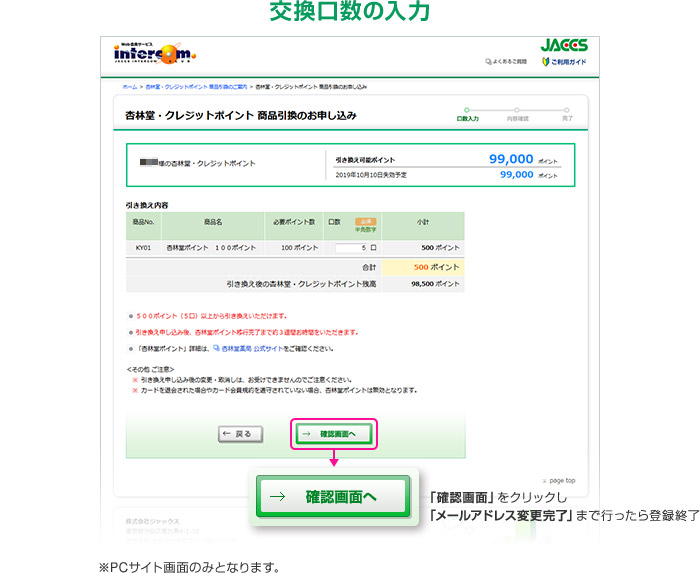This screenshot has height=573, width=700.
Task: Click the 杏林堂ポイント 100ポイント product name
Action: 211,248
